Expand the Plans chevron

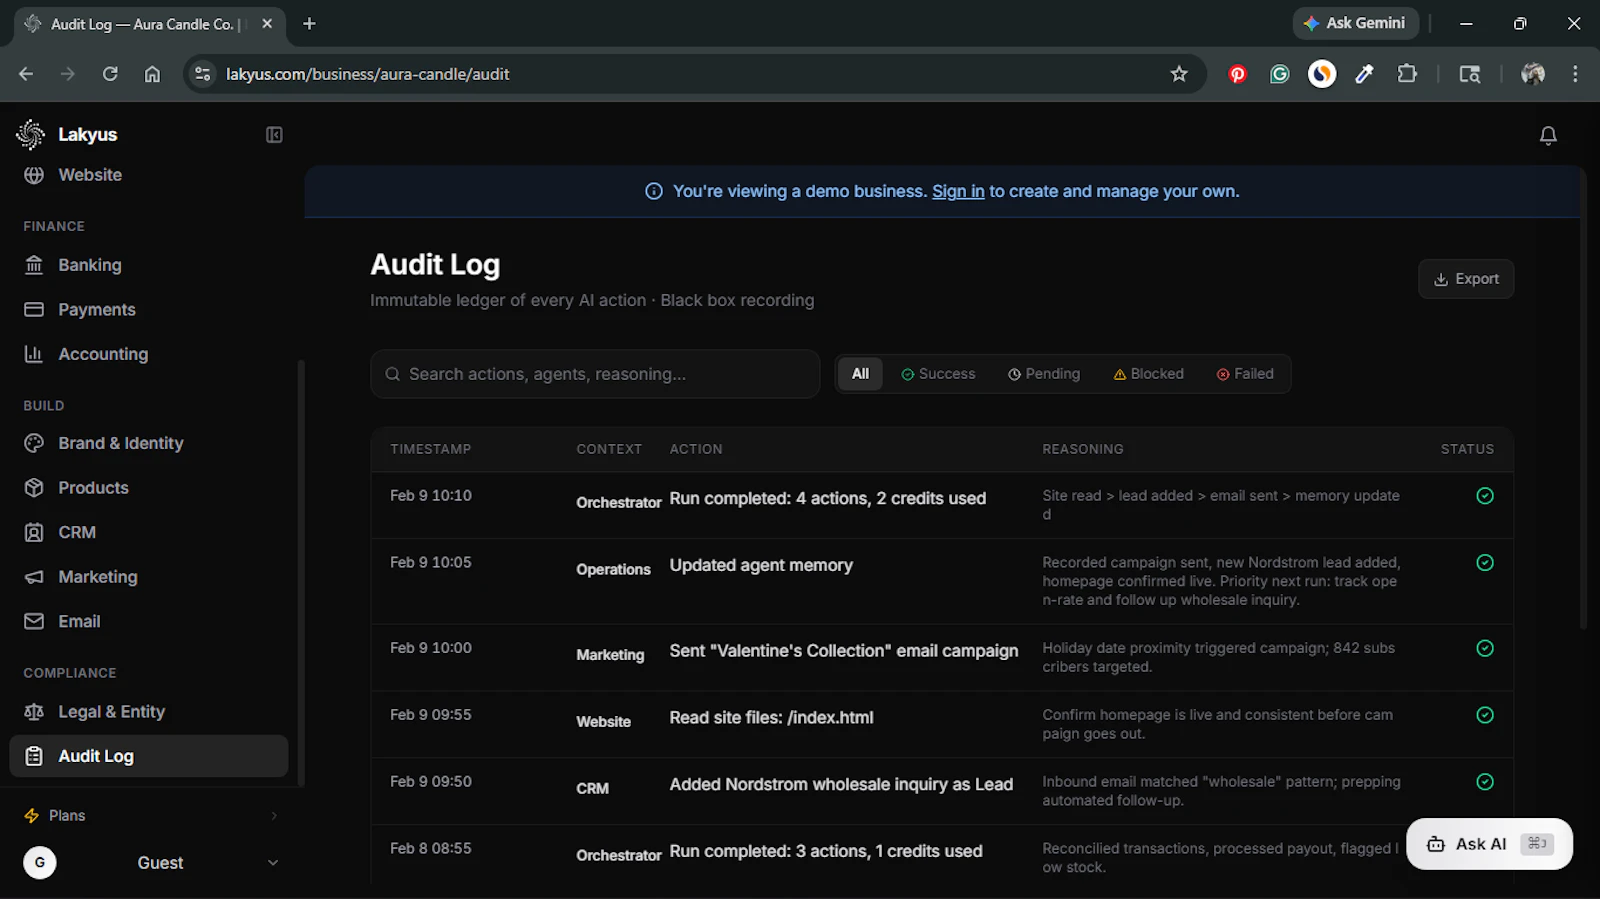(x=274, y=816)
